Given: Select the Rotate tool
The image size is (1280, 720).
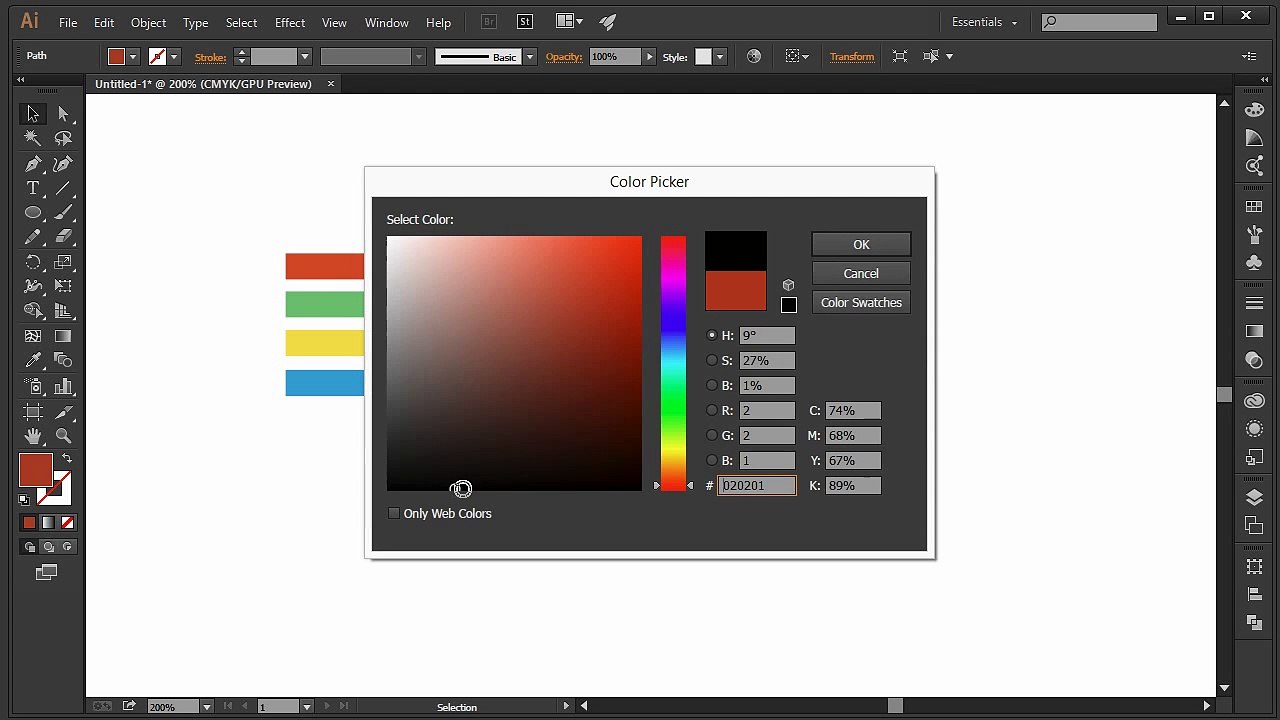Looking at the screenshot, I should [x=33, y=262].
